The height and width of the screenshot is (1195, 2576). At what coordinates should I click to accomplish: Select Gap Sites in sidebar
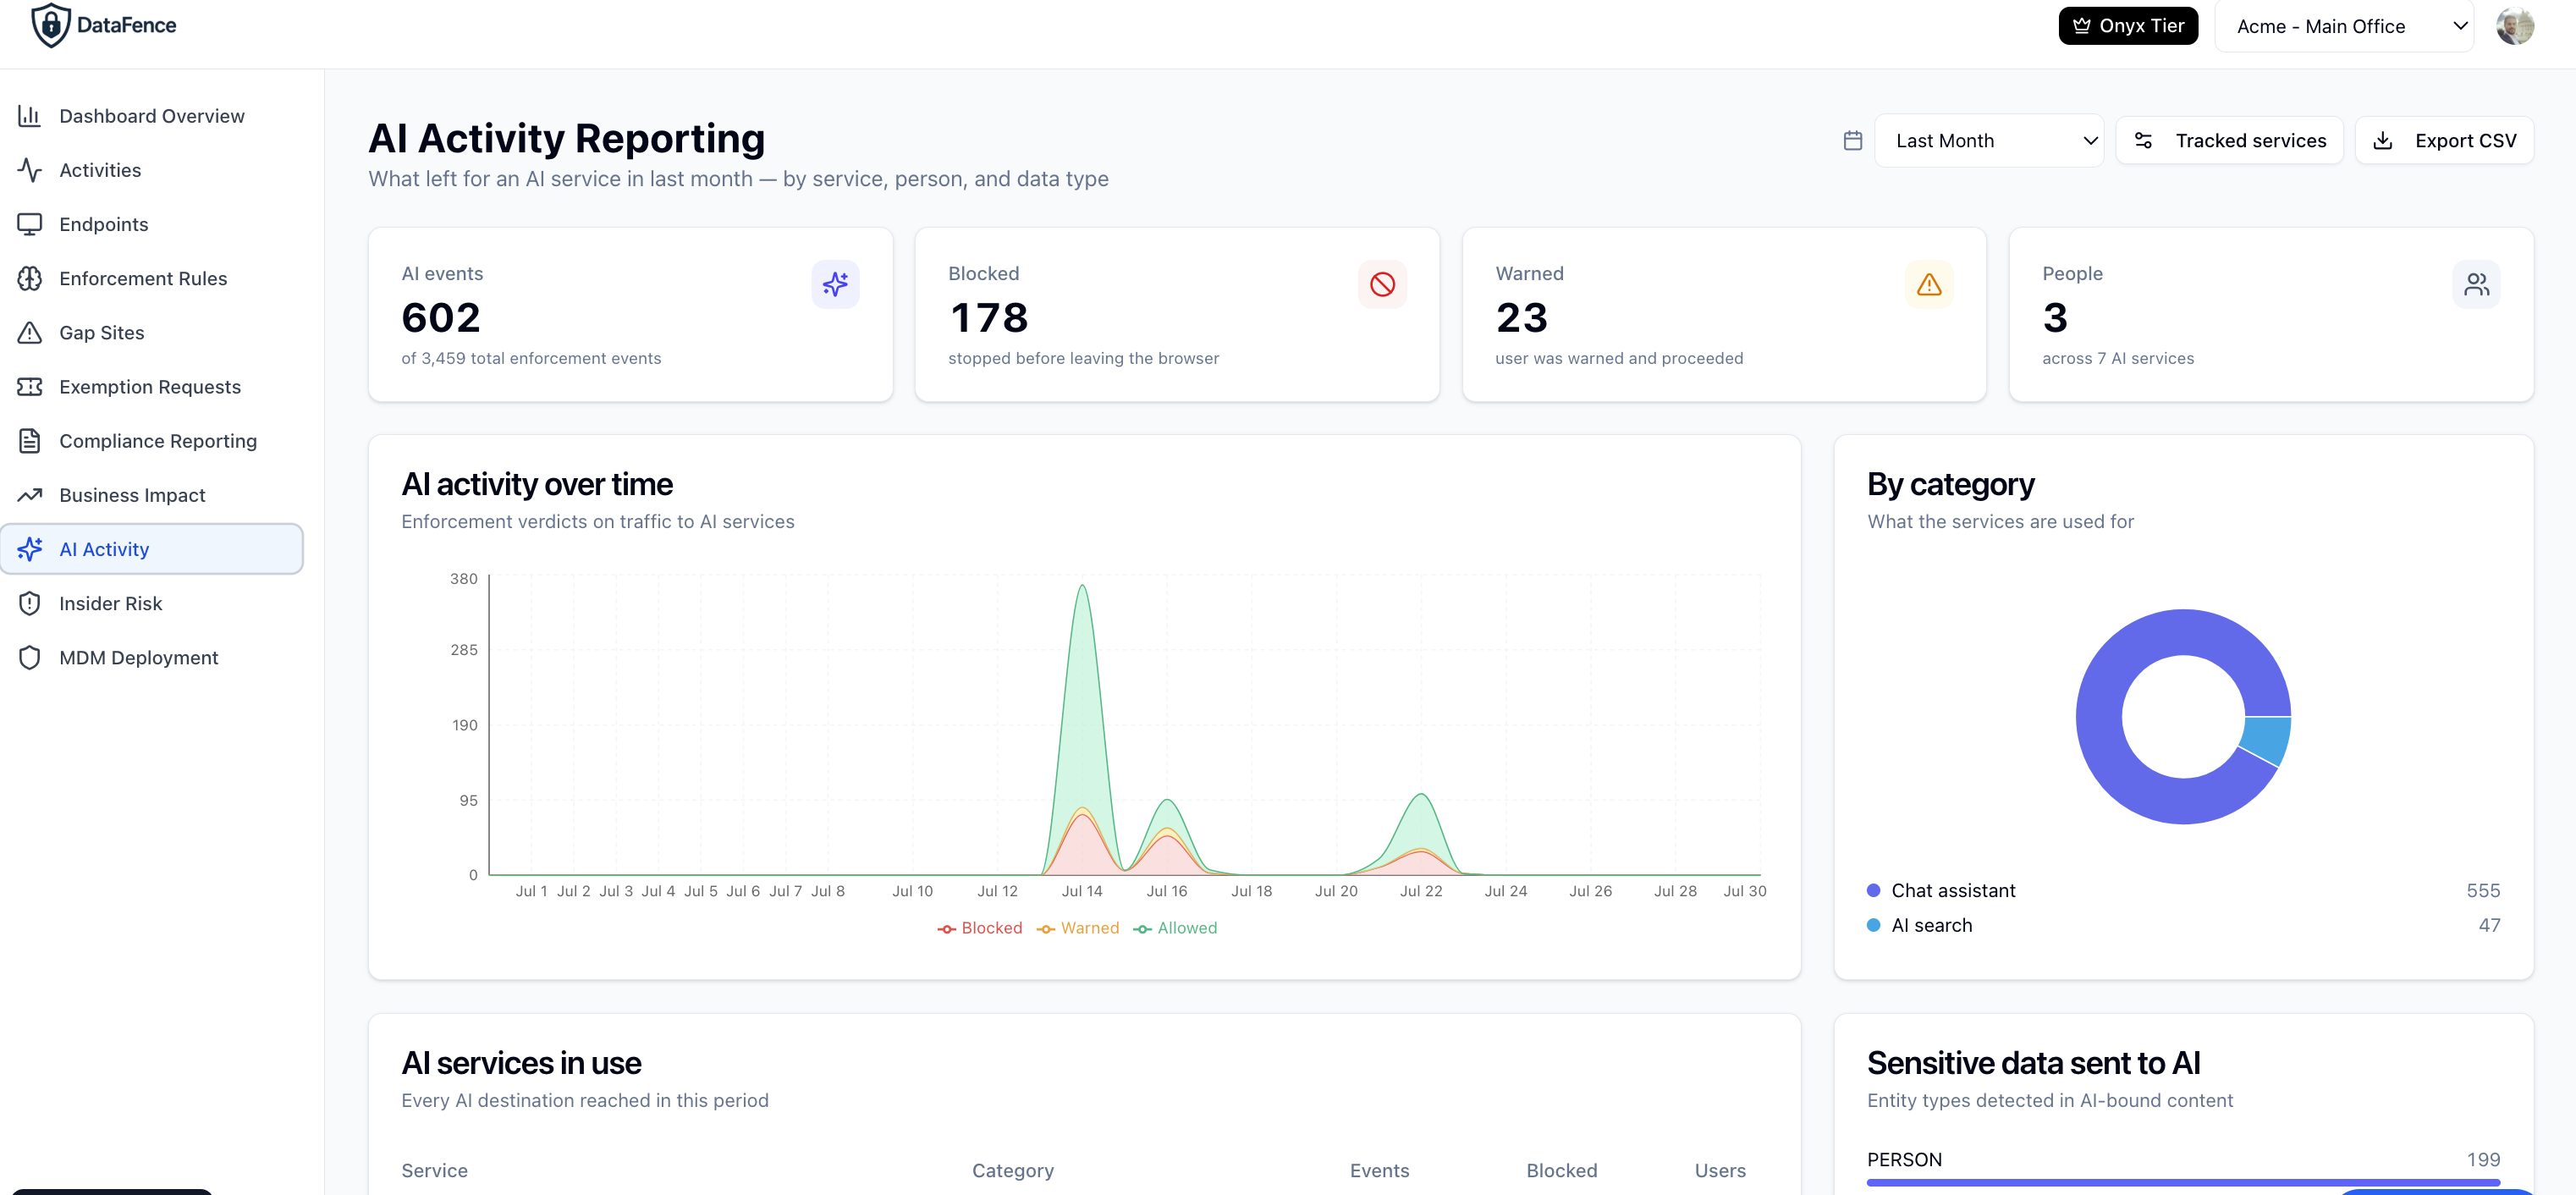pyautogui.click(x=152, y=332)
